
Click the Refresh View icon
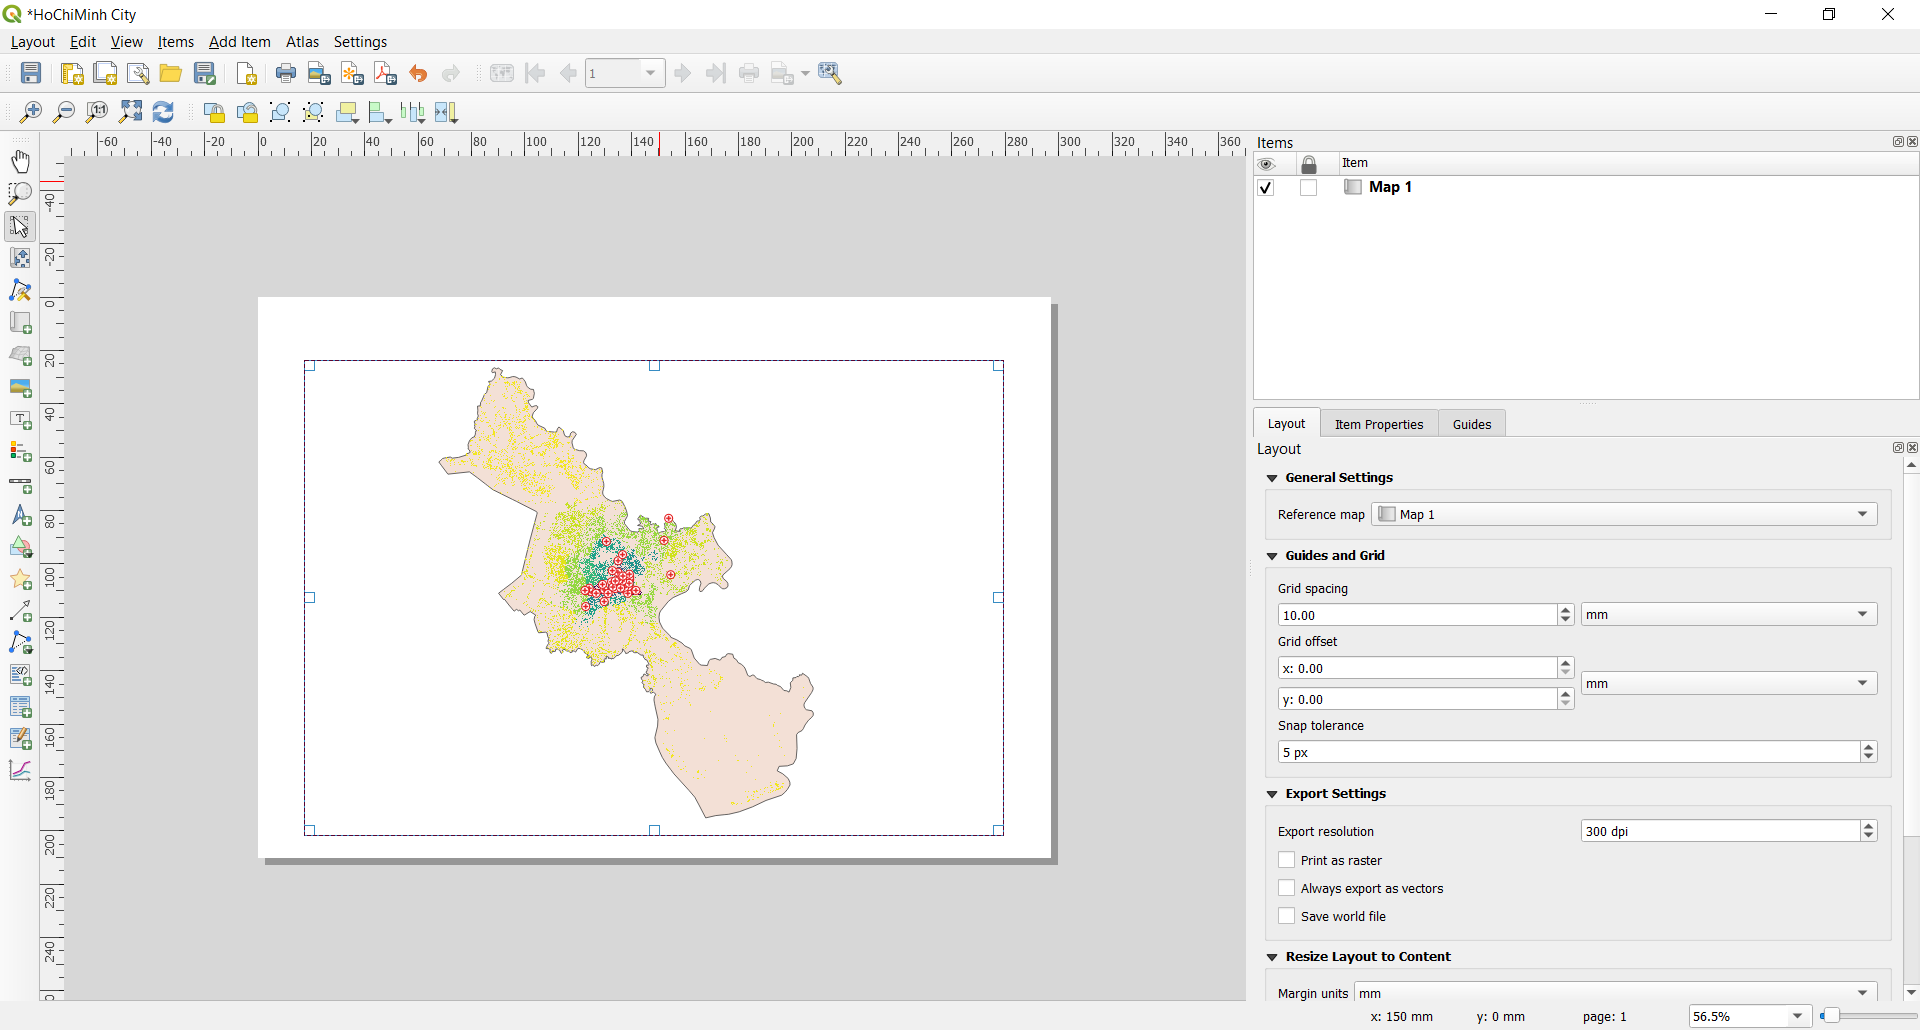163,112
